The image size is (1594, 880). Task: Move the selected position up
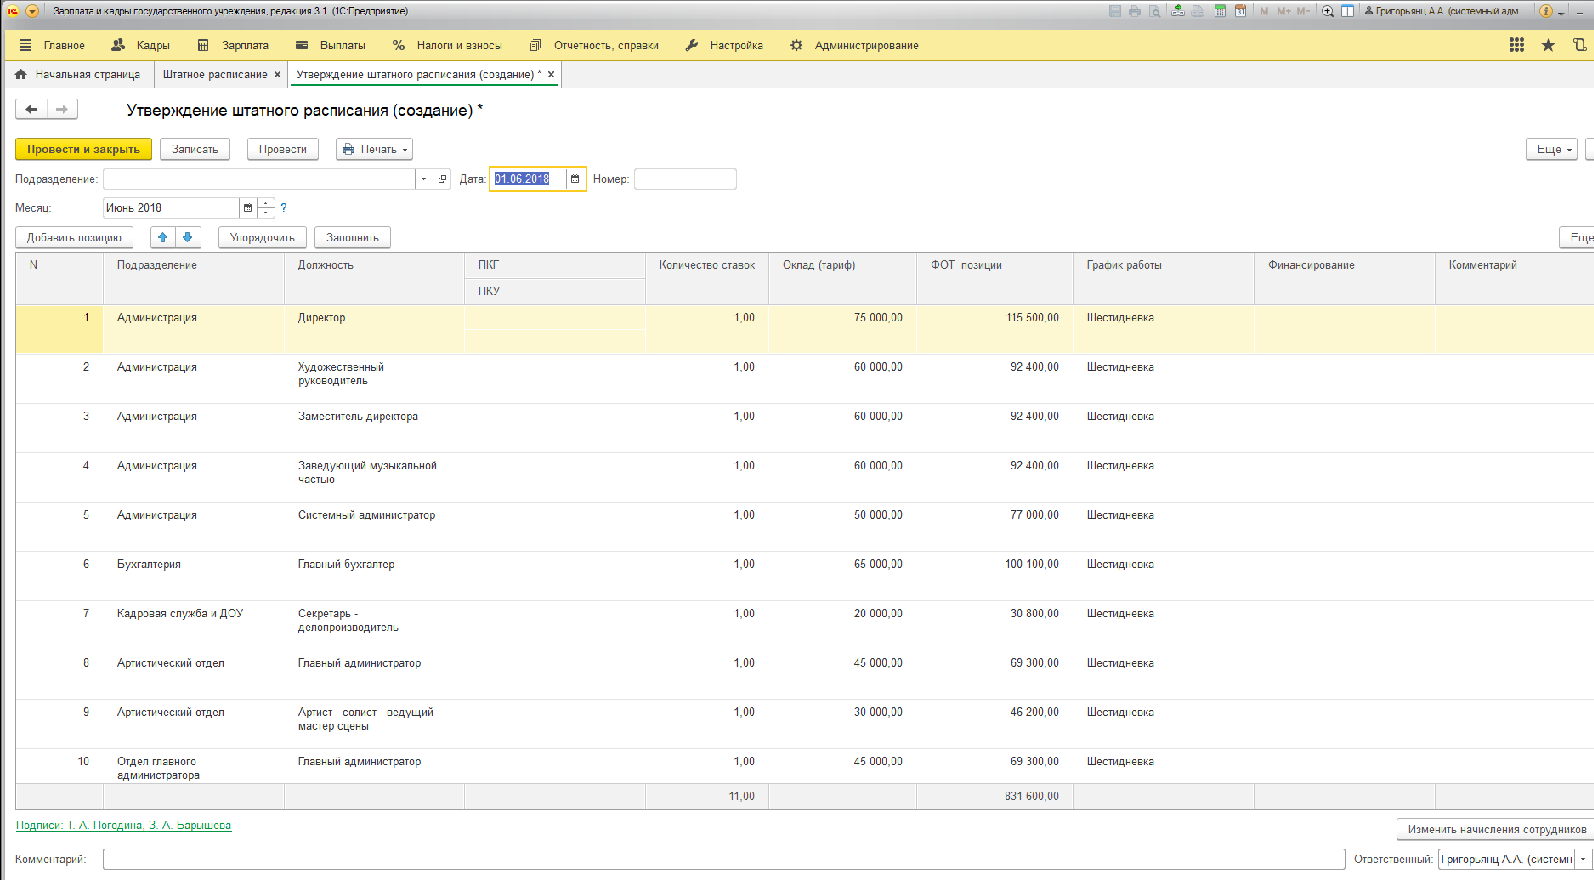162,237
